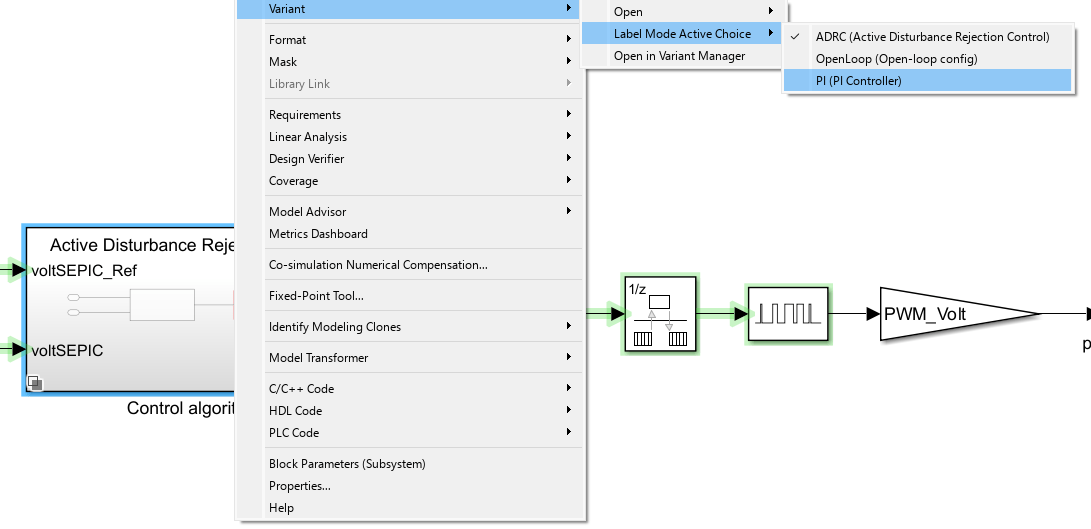The width and height of the screenshot is (1091, 529).
Task: Select the pulse generator block
Action: [788, 314]
